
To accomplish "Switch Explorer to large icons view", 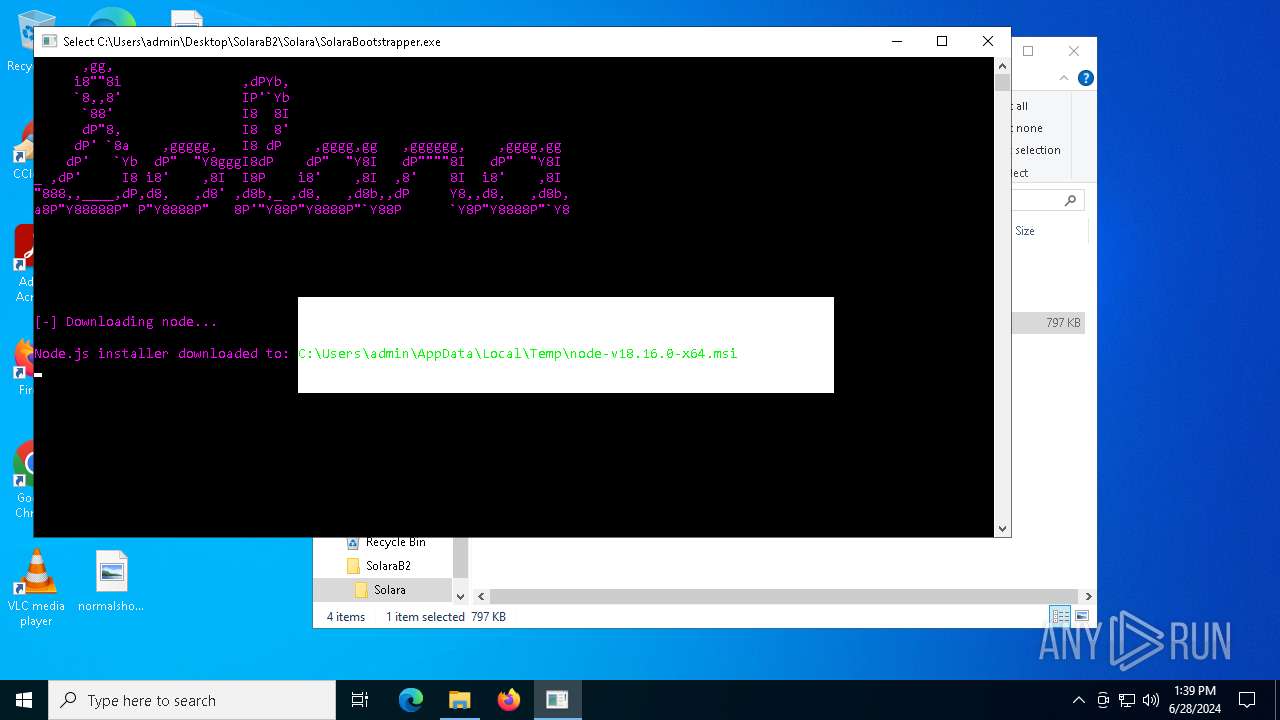I will point(1081,616).
